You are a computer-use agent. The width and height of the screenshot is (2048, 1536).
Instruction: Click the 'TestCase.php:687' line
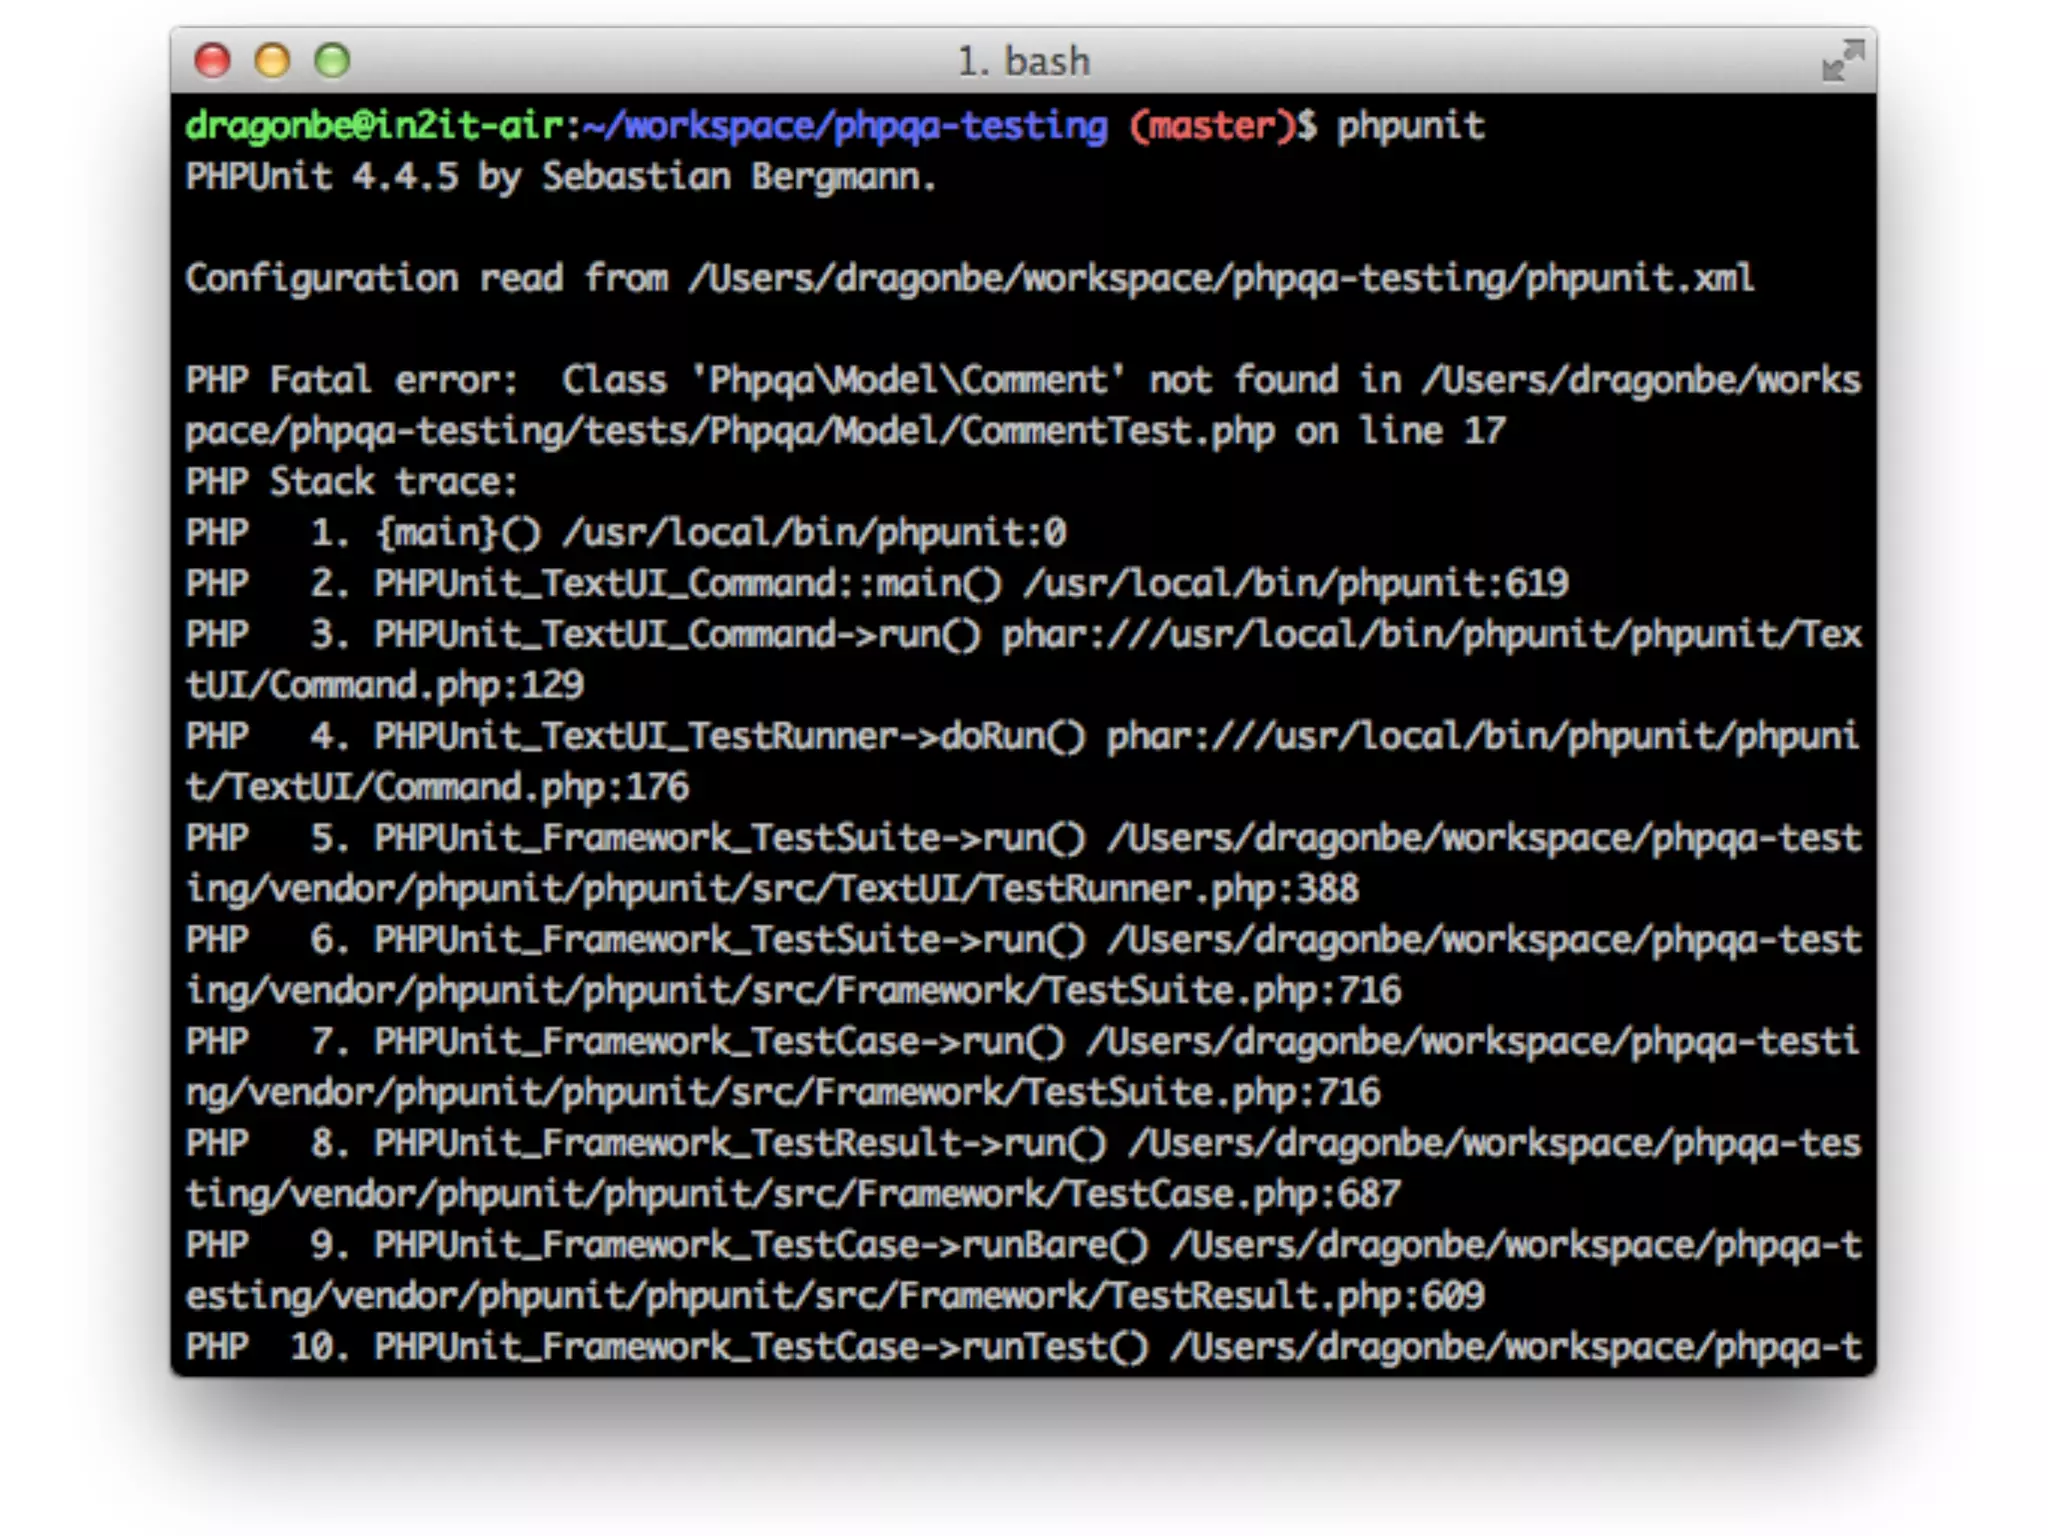(1234, 1195)
